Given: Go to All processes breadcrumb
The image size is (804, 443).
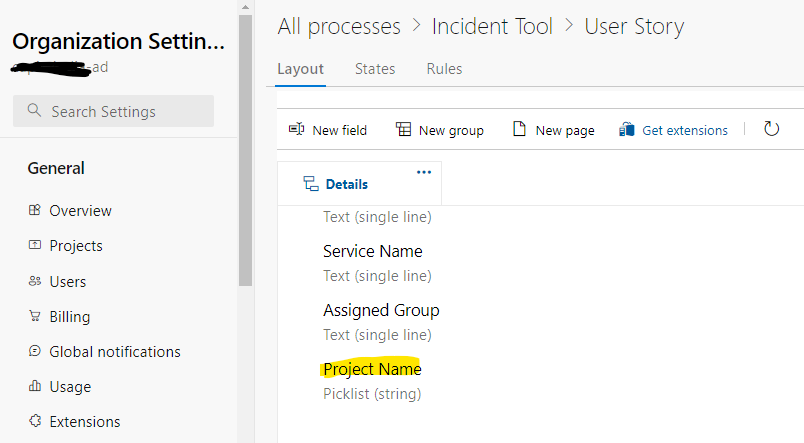Looking at the screenshot, I should coord(339,26).
